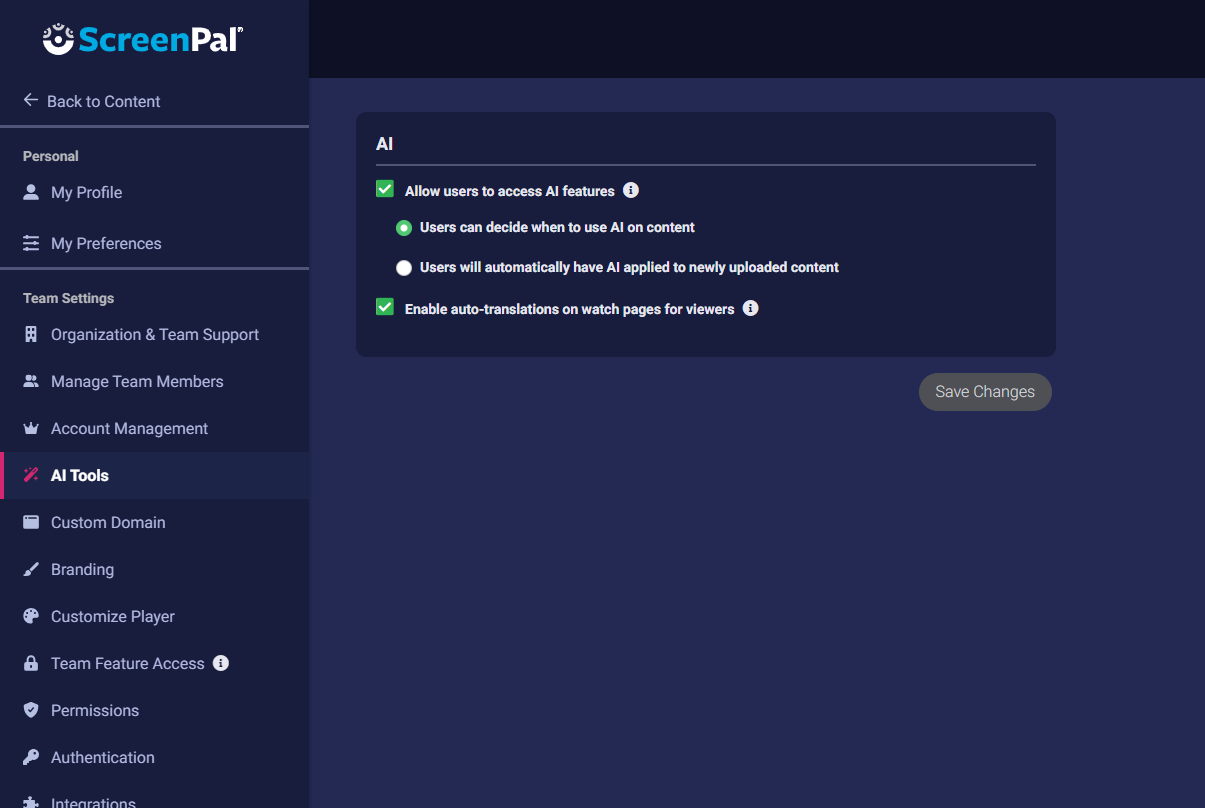Click the palette icon for Customize Player
Screen dimensions: 1205x808
pyautogui.click(x=31, y=616)
